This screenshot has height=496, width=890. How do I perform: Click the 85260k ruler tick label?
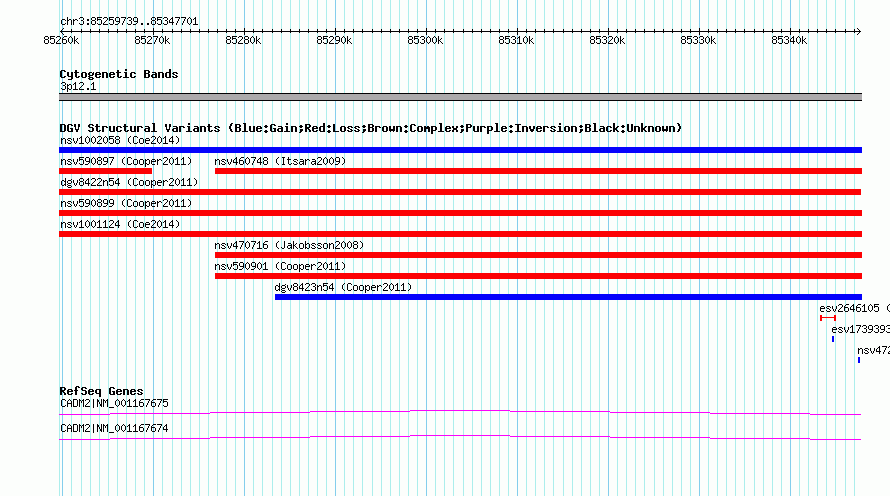61,40
